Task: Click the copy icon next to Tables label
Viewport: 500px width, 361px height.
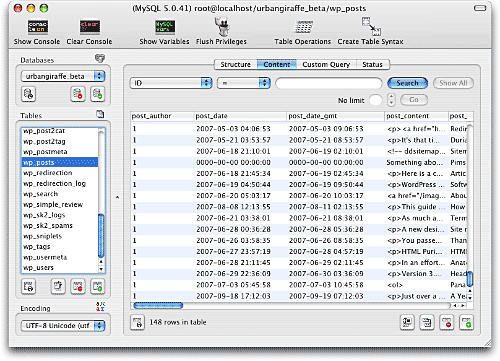Action: 100,114
